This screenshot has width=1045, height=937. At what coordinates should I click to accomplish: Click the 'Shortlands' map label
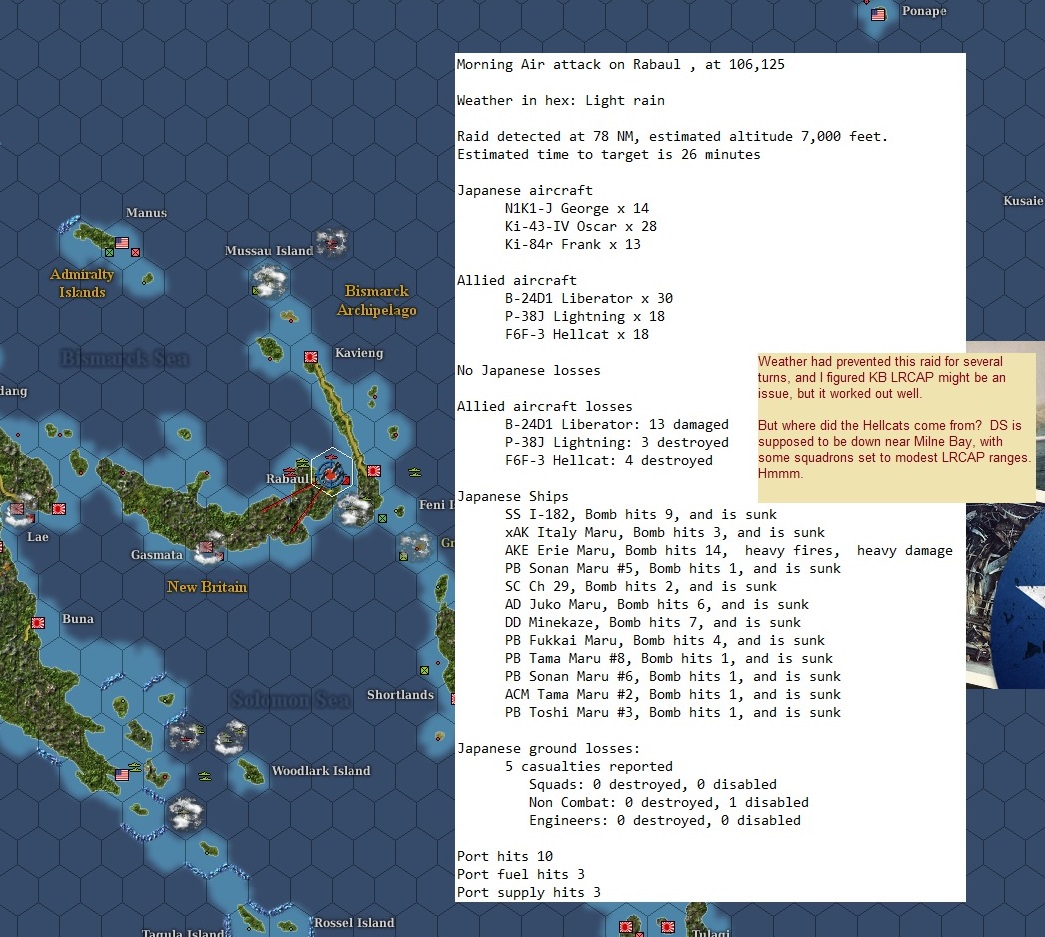[401, 694]
